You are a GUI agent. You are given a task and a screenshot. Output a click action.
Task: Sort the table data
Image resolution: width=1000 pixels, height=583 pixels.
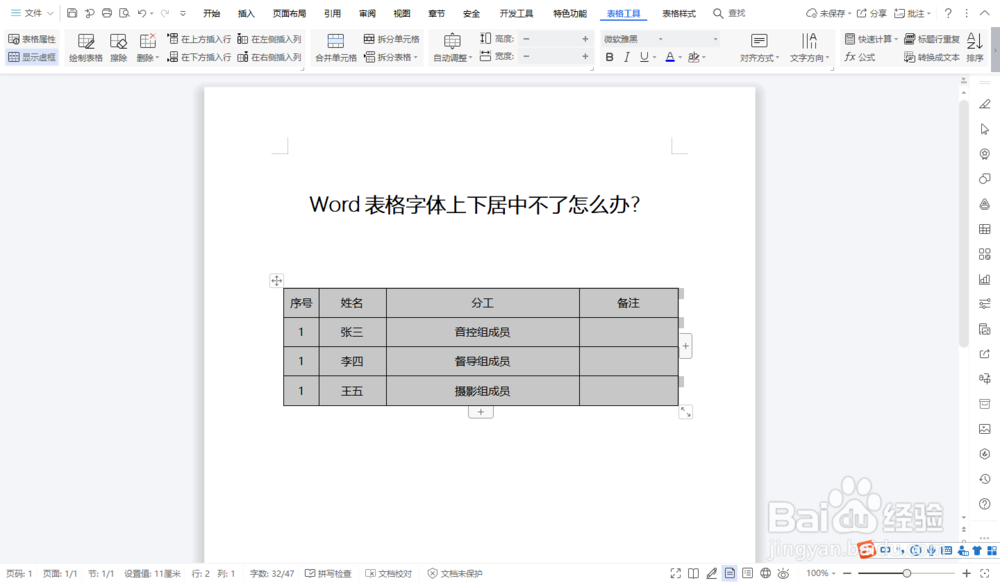(x=975, y=48)
